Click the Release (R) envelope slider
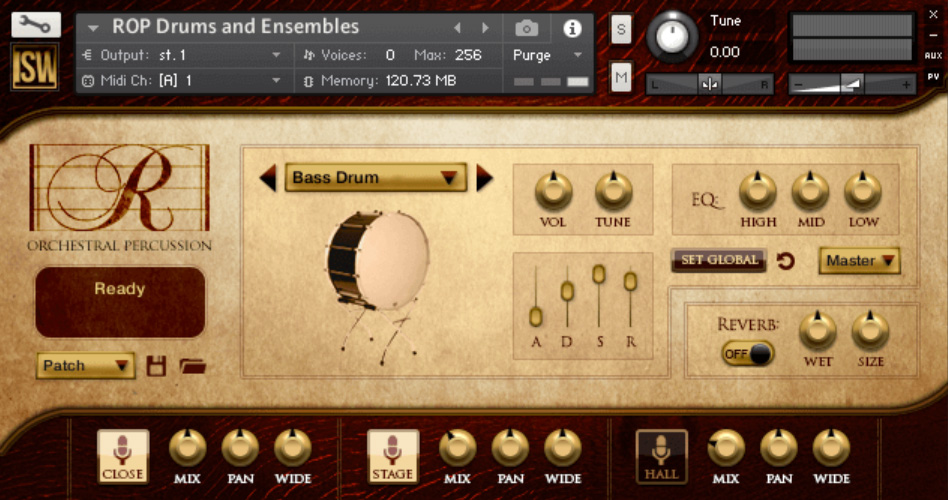This screenshot has width=948, height=500. (630, 281)
